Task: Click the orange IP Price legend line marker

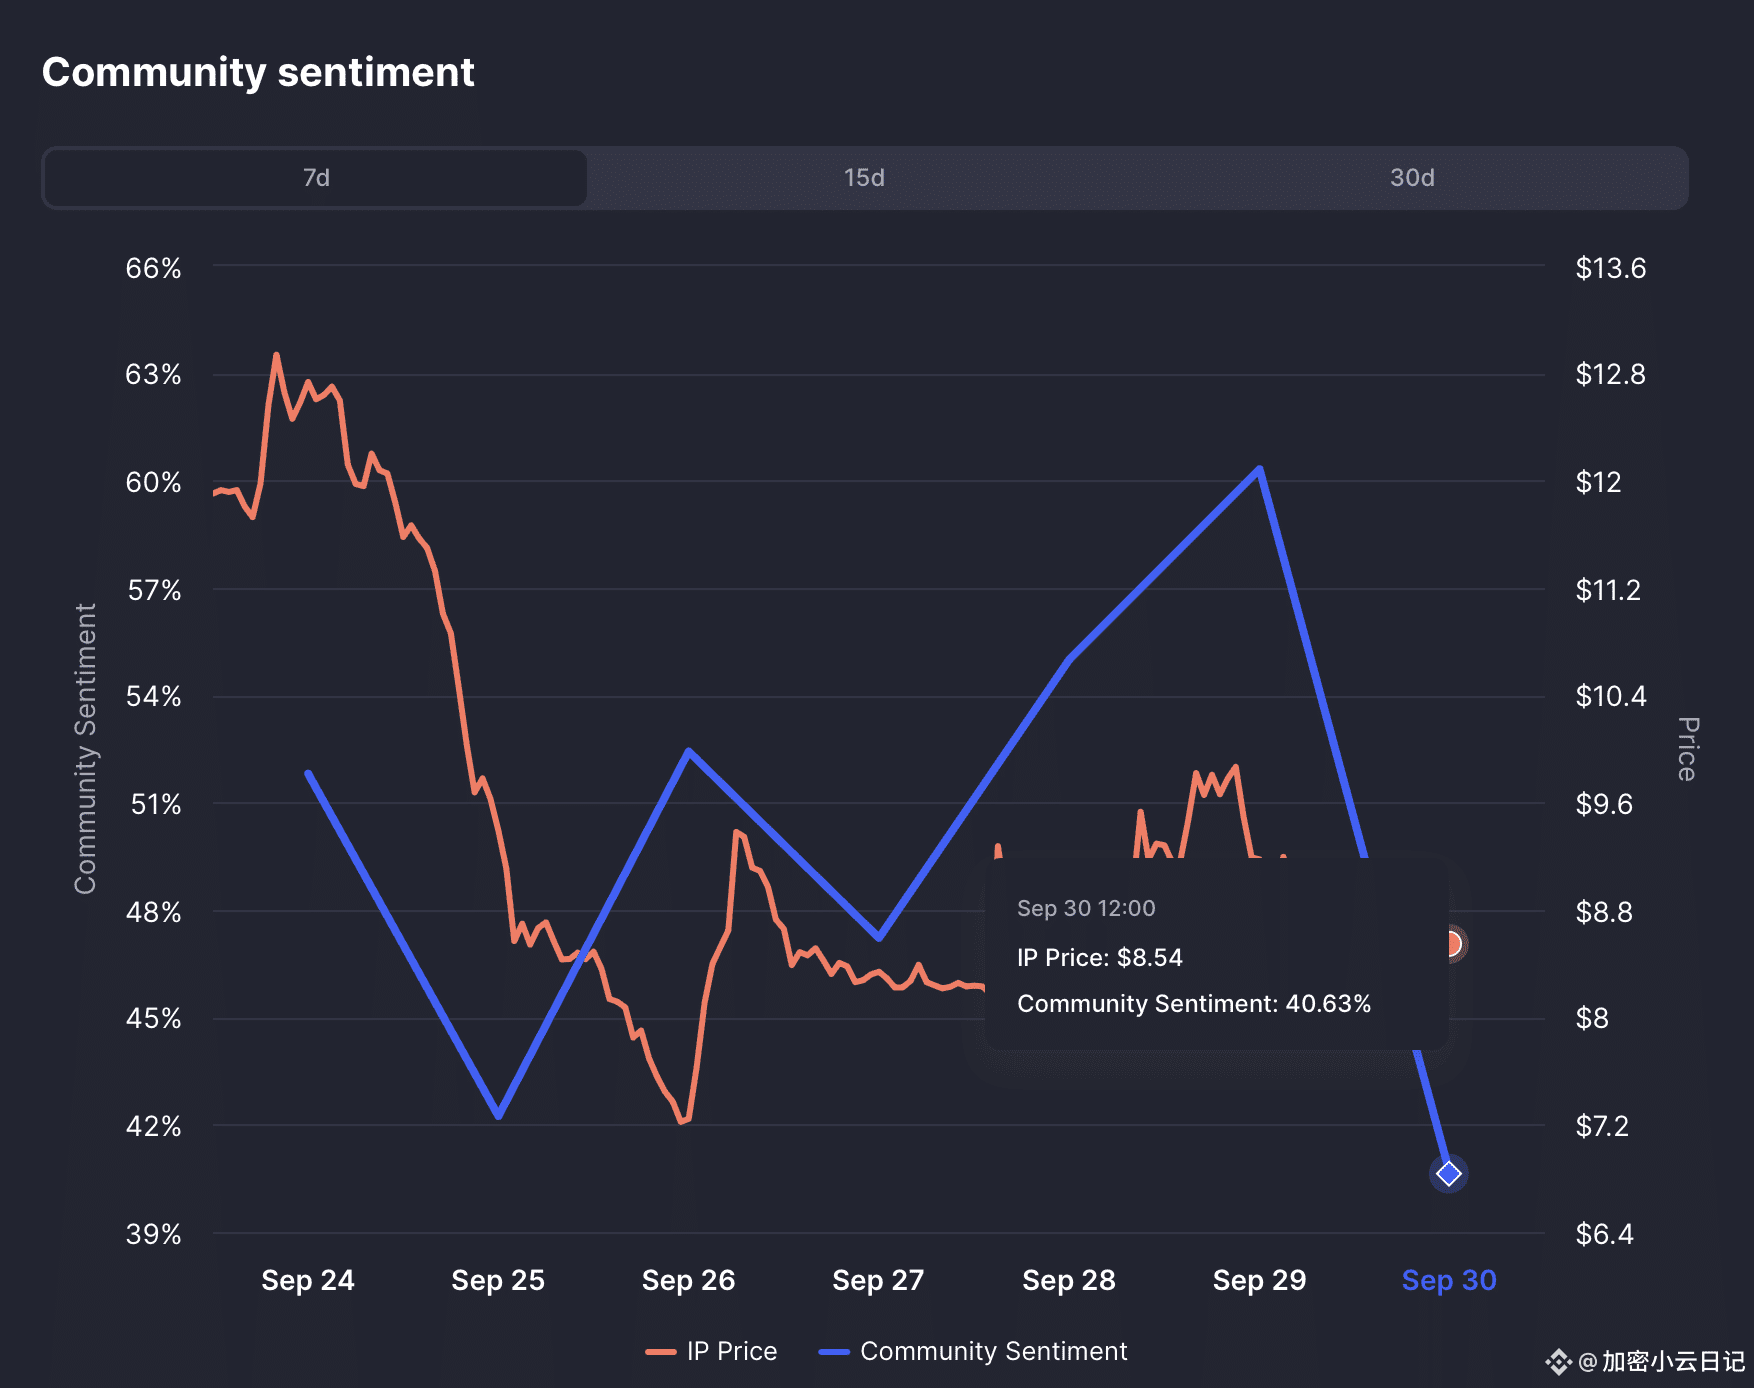Action: coord(661,1352)
